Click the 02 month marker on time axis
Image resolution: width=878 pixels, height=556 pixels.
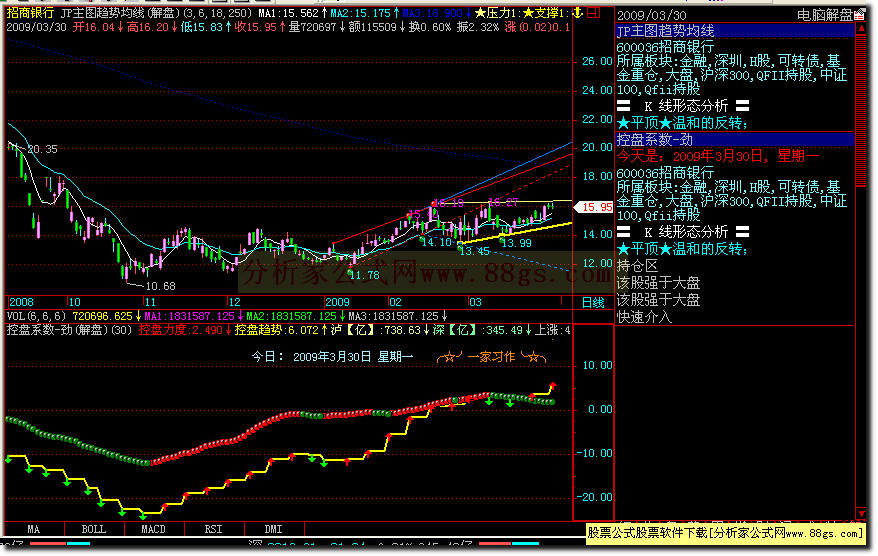click(x=395, y=302)
